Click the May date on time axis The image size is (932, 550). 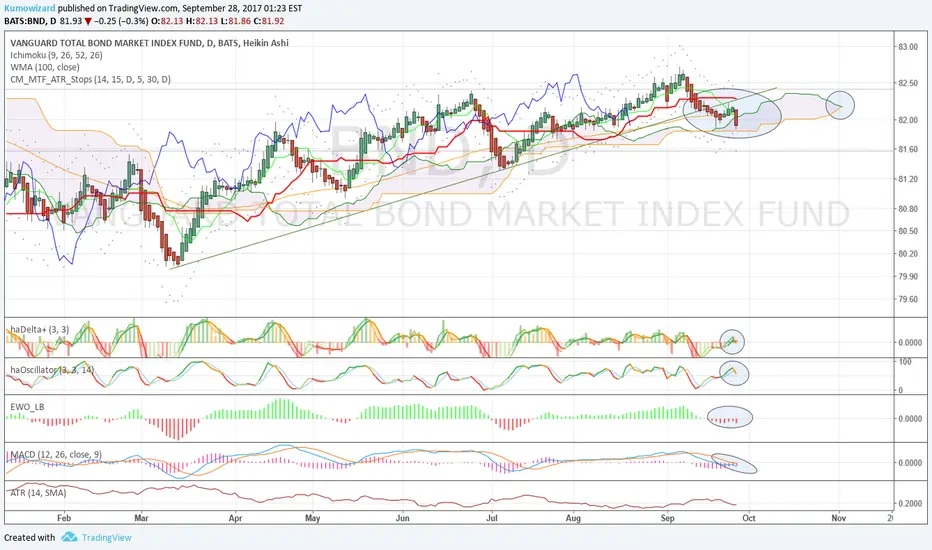313,518
